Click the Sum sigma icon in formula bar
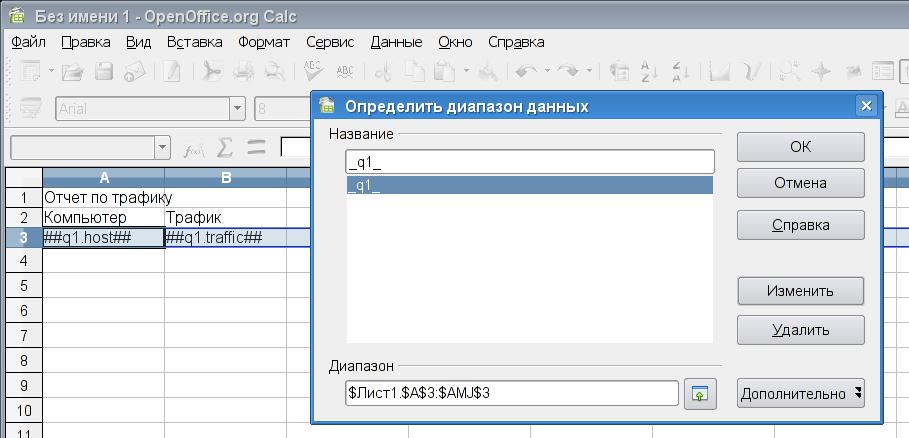Image resolution: width=909 pixels, height=438 pixels. 226,148
